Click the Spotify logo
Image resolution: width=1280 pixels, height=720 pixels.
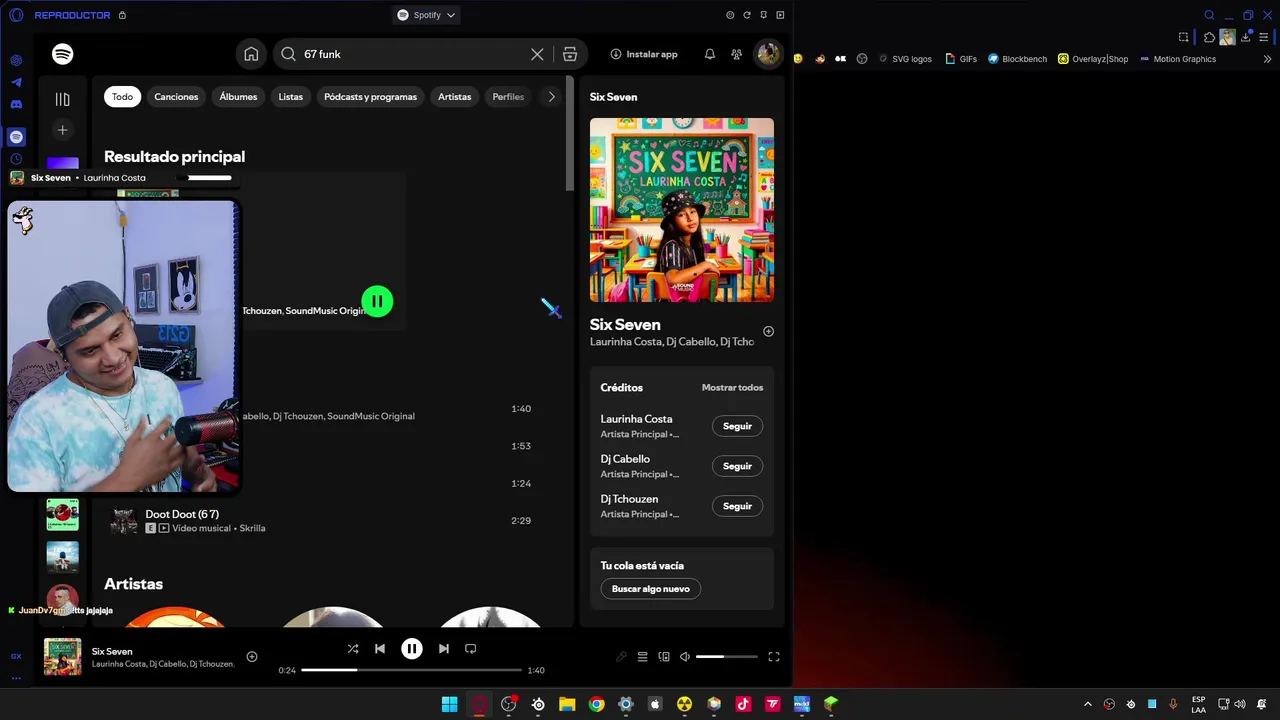pyautogui.click(x=63, y=54)
